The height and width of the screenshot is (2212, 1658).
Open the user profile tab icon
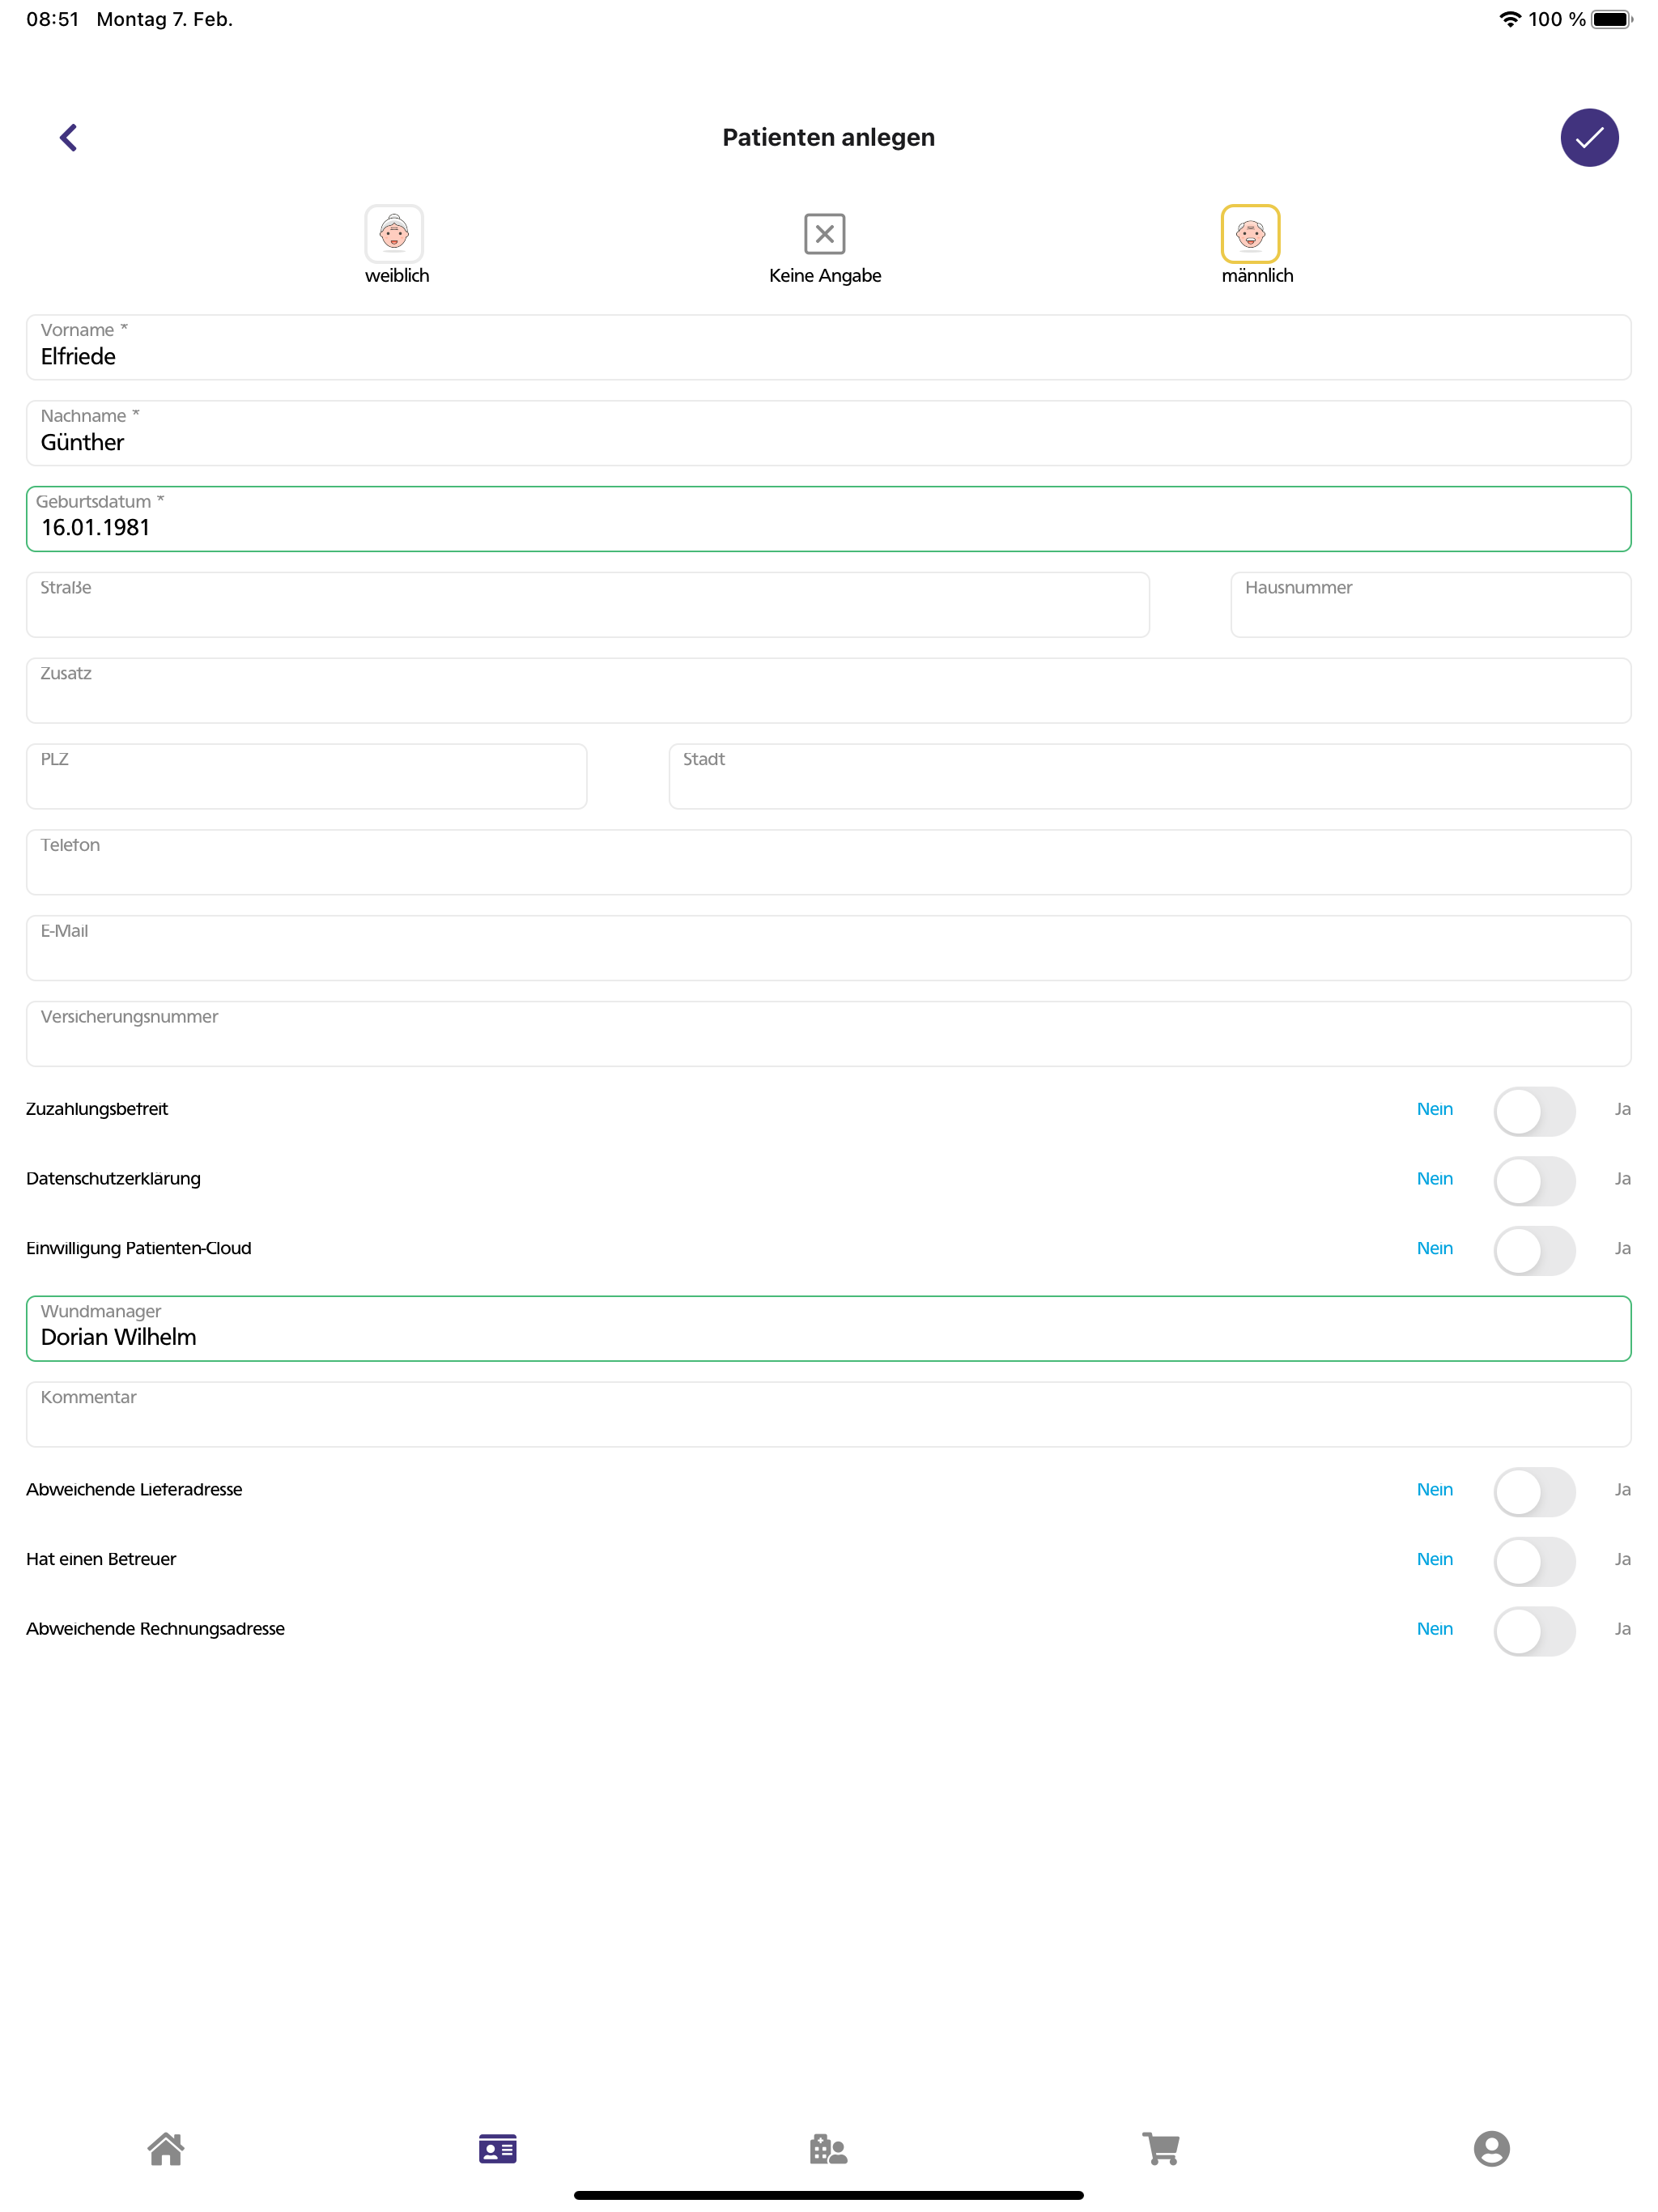1491,2148
